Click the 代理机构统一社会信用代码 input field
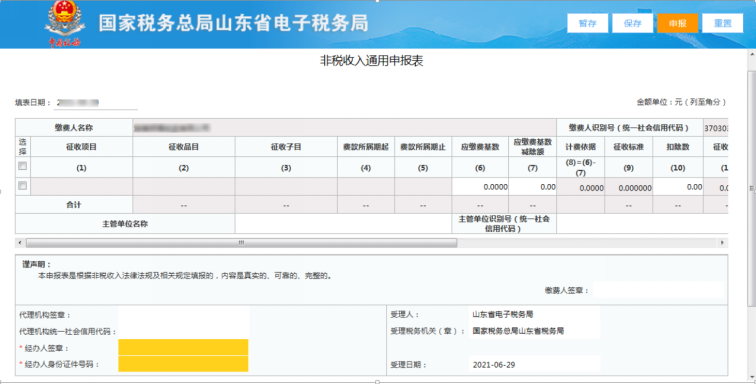 click(183, 331)
